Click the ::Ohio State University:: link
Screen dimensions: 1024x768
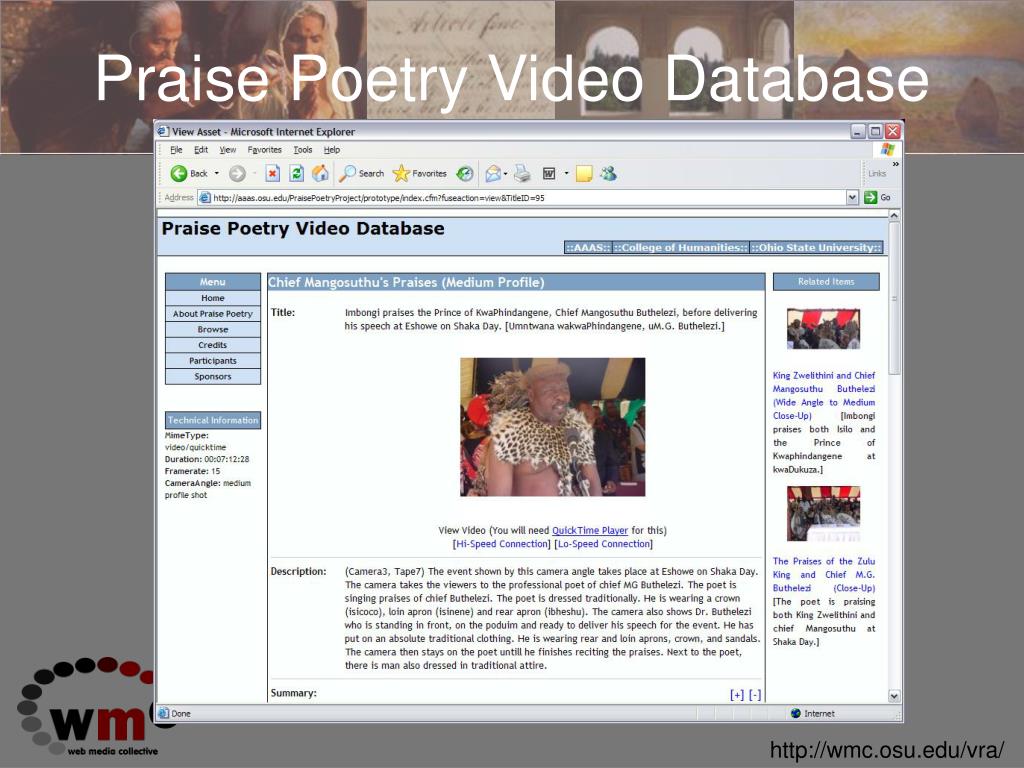(816, 248)
